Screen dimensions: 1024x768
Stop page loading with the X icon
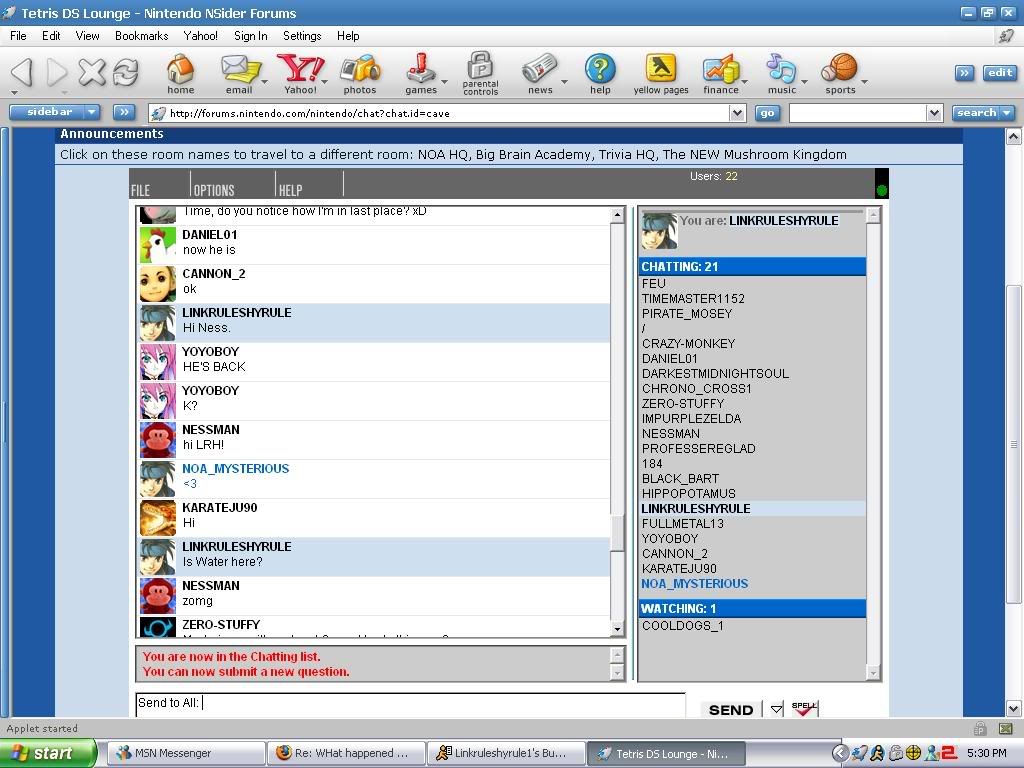pos(91,71)
